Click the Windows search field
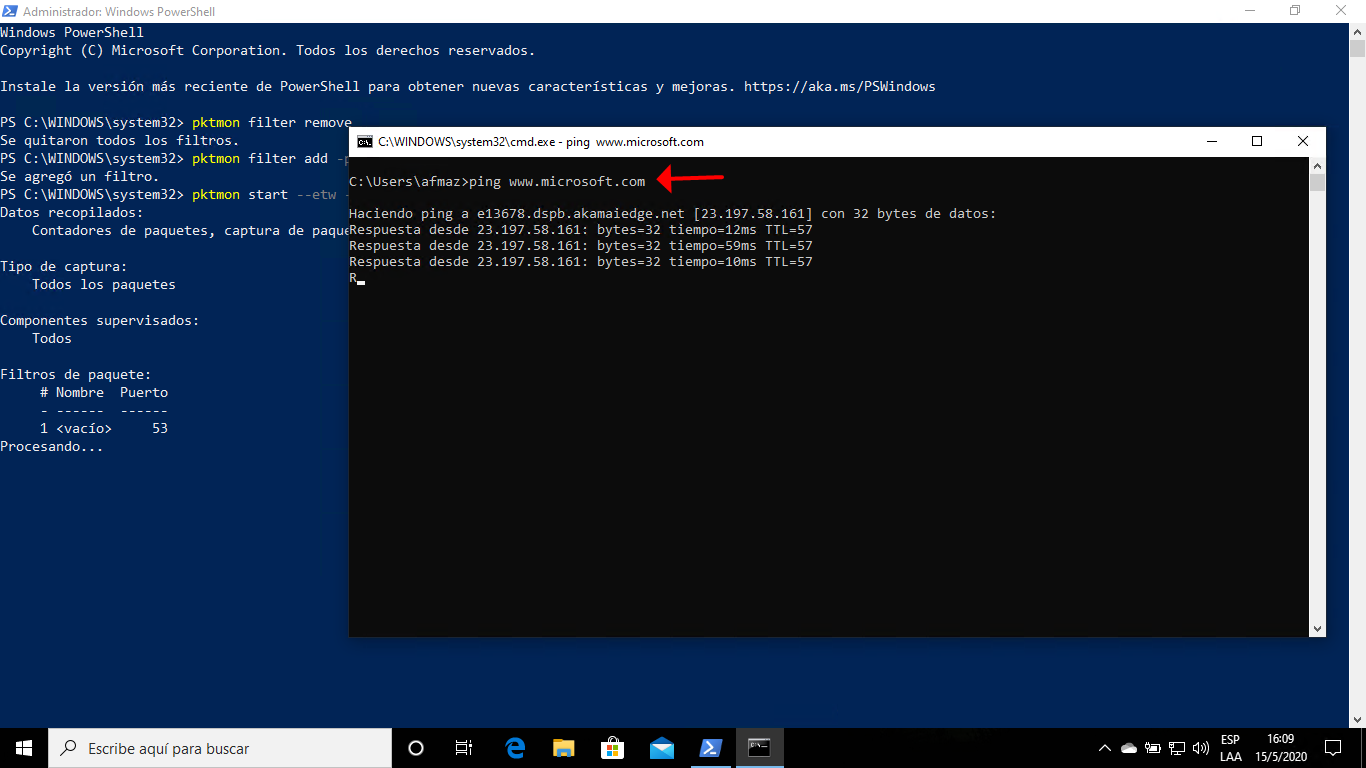This screenshot has width=1366, height=768. point(220,747)
